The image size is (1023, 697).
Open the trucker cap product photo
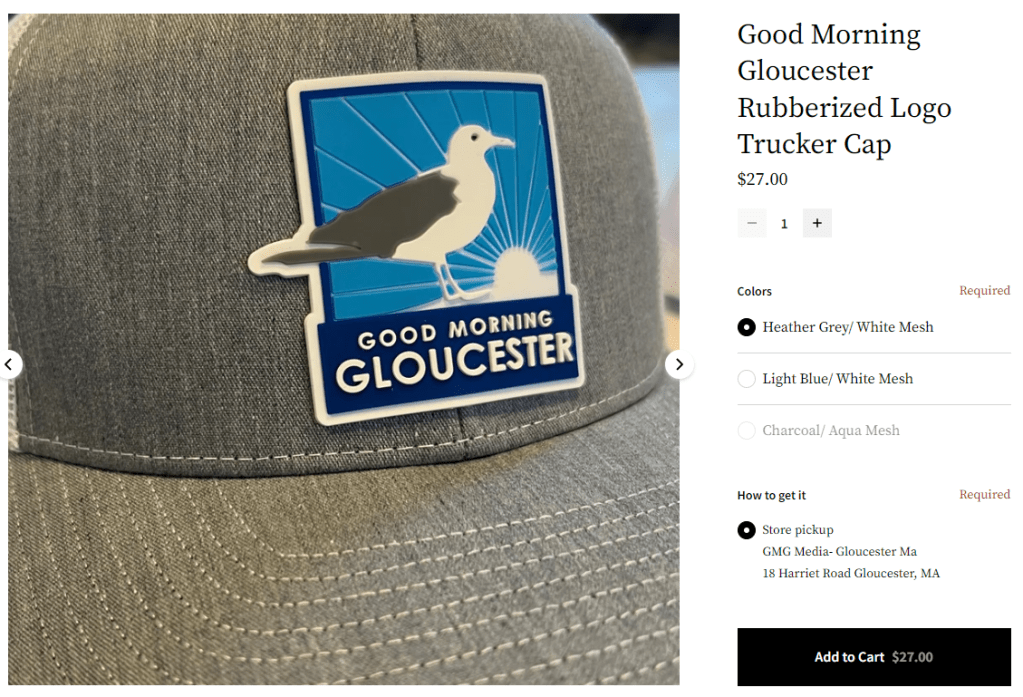coord(344,349)
